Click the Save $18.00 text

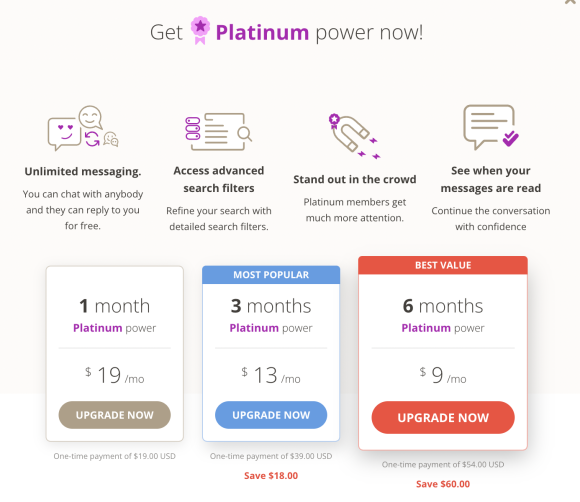tap(271, 476)
